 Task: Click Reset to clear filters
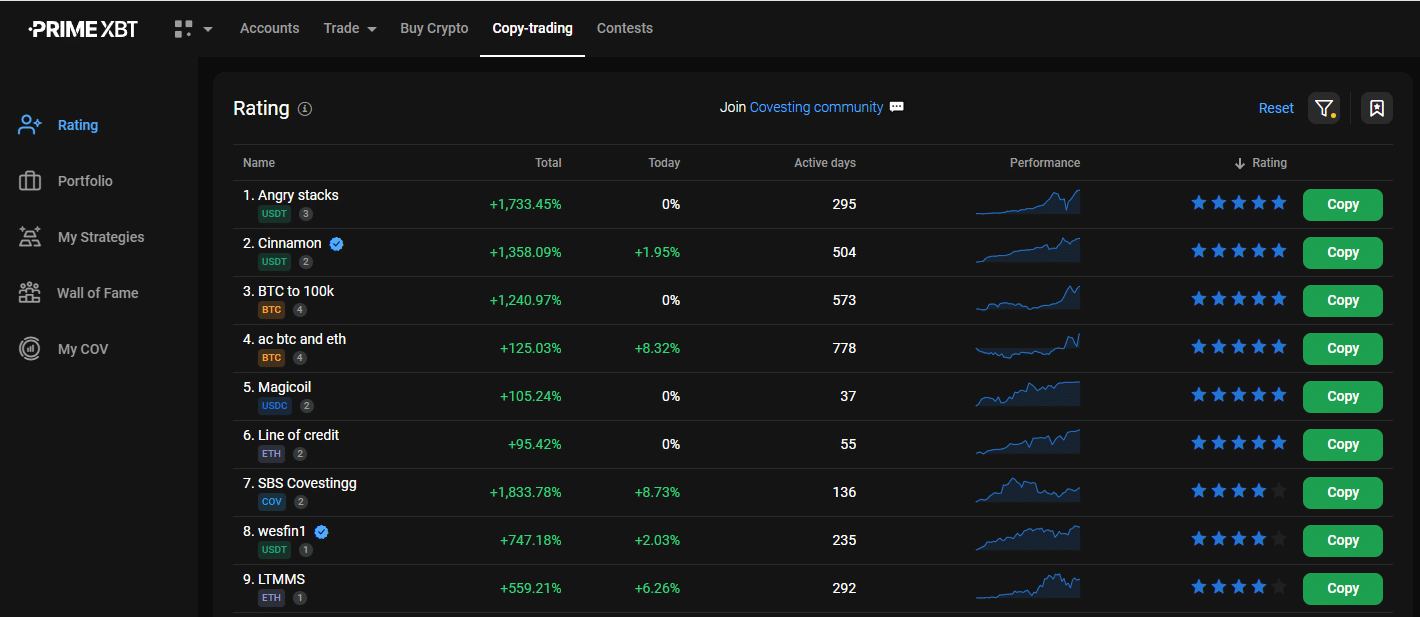coord(1276,107)
